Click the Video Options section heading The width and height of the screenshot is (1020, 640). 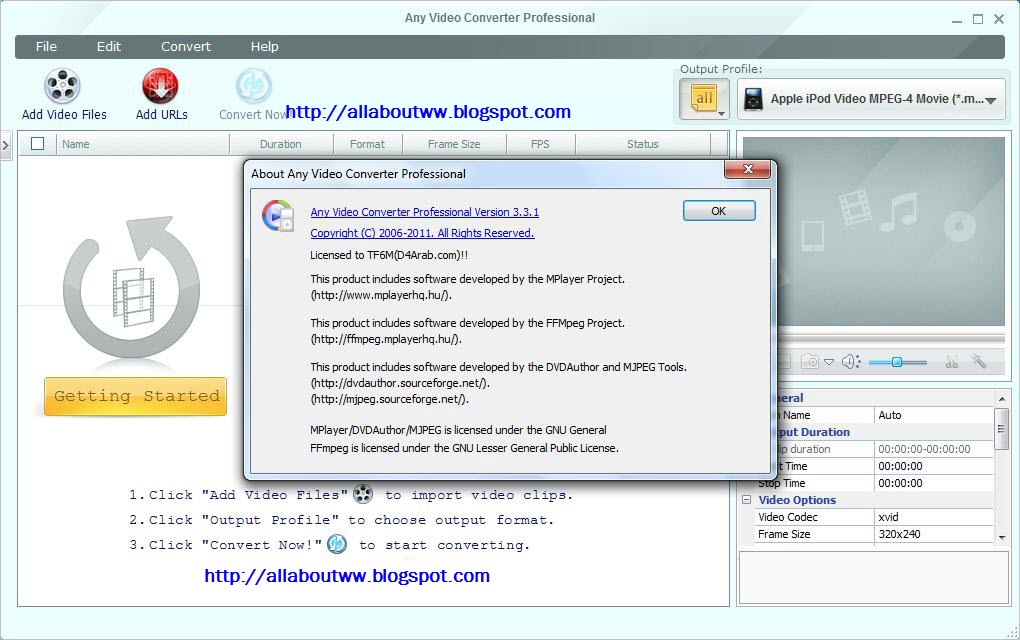tap(797, 500)
